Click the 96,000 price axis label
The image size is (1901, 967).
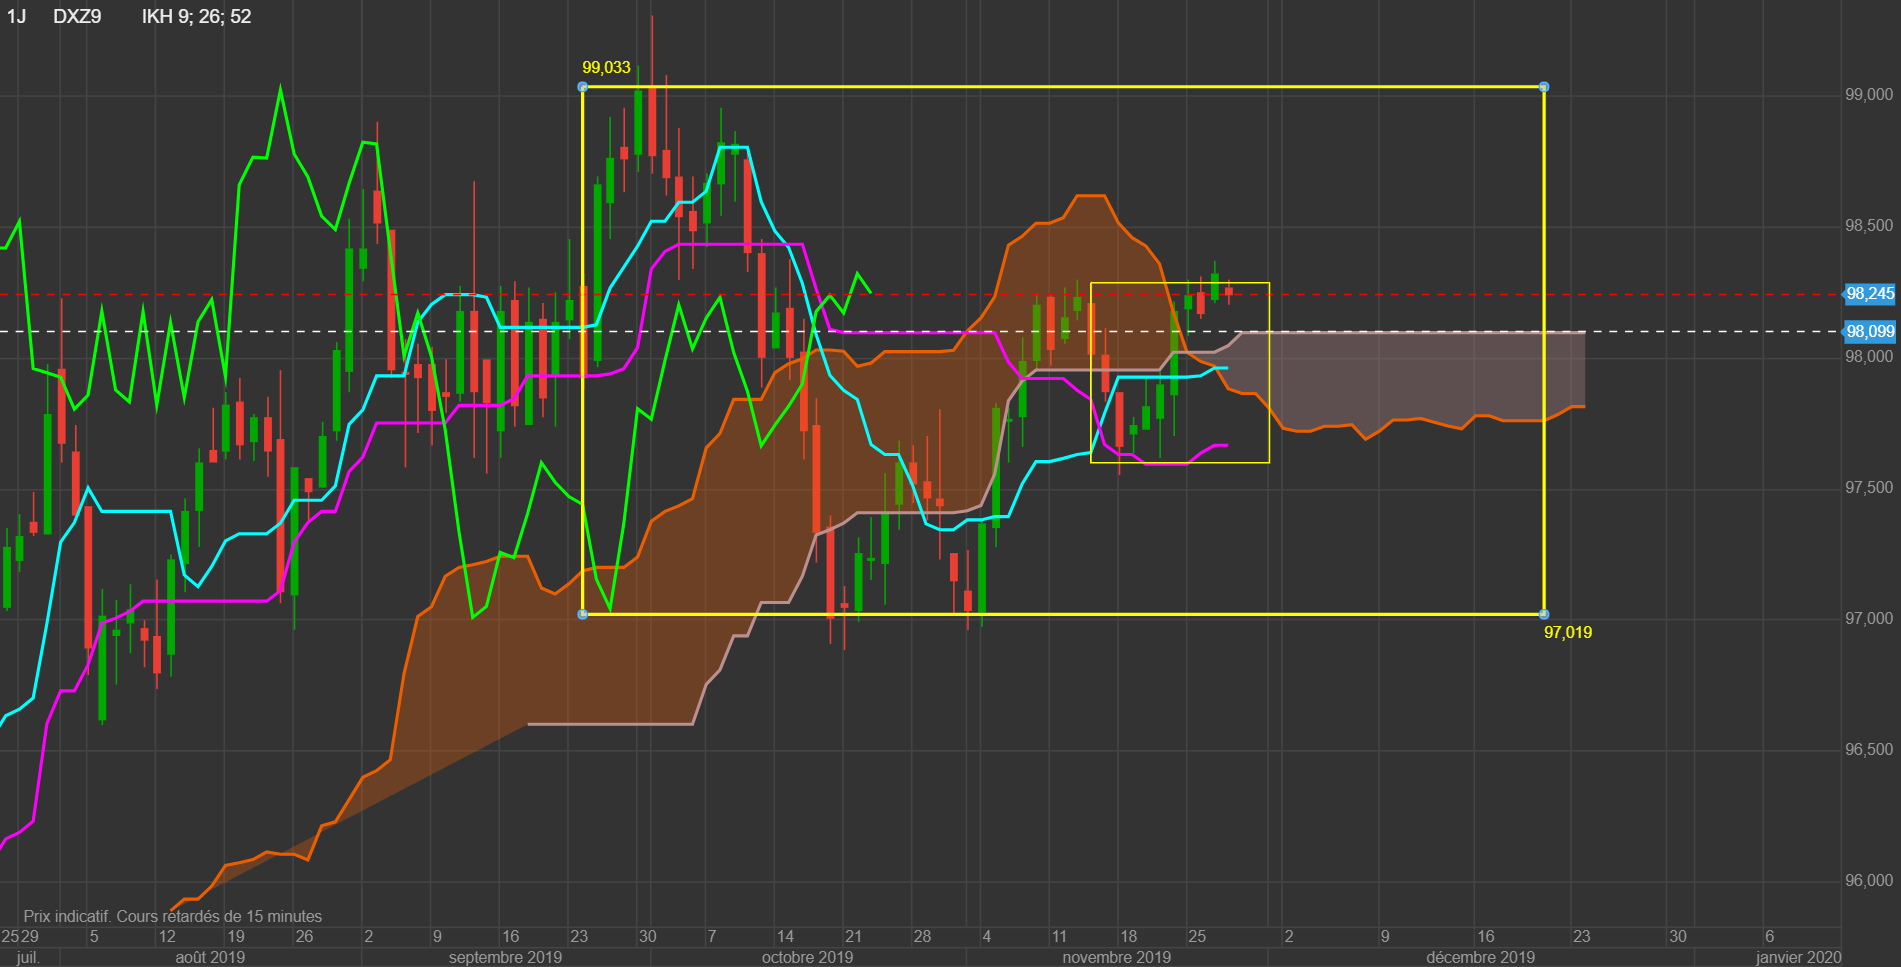click(1869, 881)
